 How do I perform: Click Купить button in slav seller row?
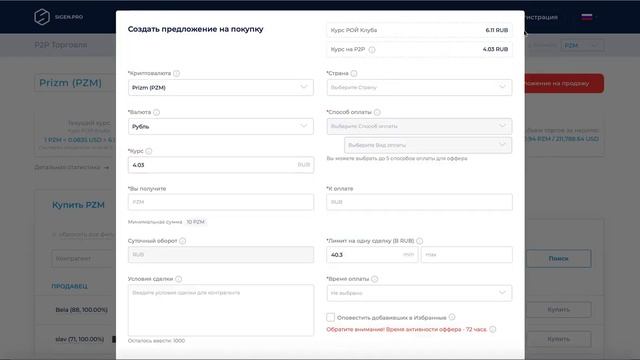pos(558,339)
